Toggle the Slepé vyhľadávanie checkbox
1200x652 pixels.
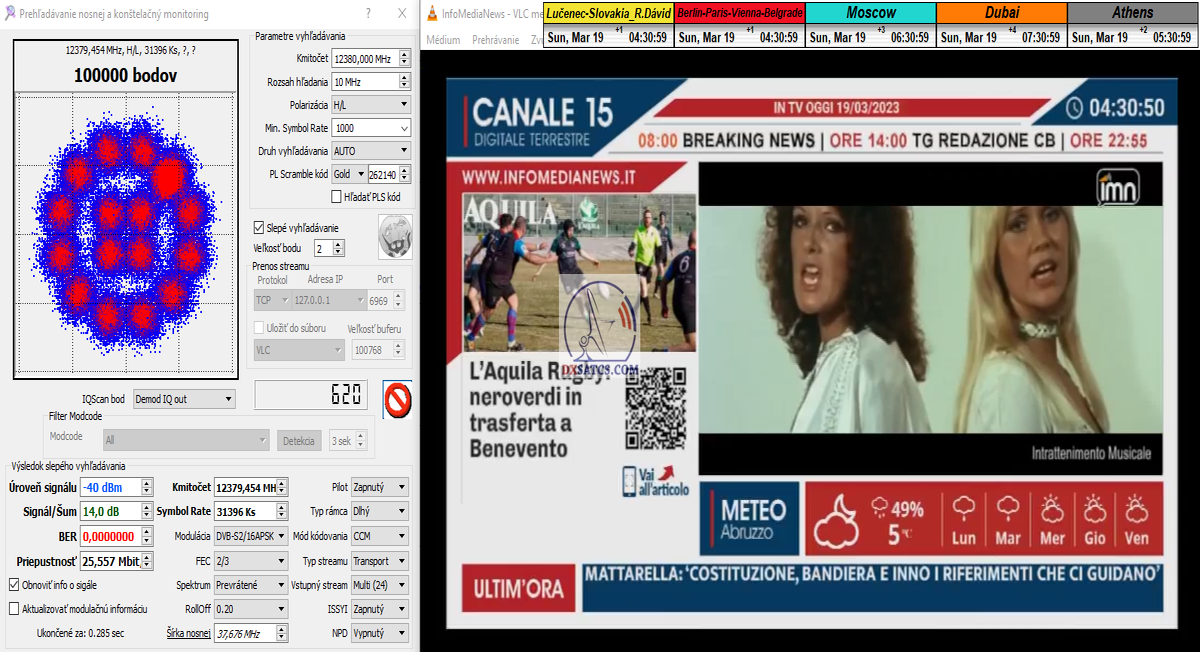click(x=259, y=228)
